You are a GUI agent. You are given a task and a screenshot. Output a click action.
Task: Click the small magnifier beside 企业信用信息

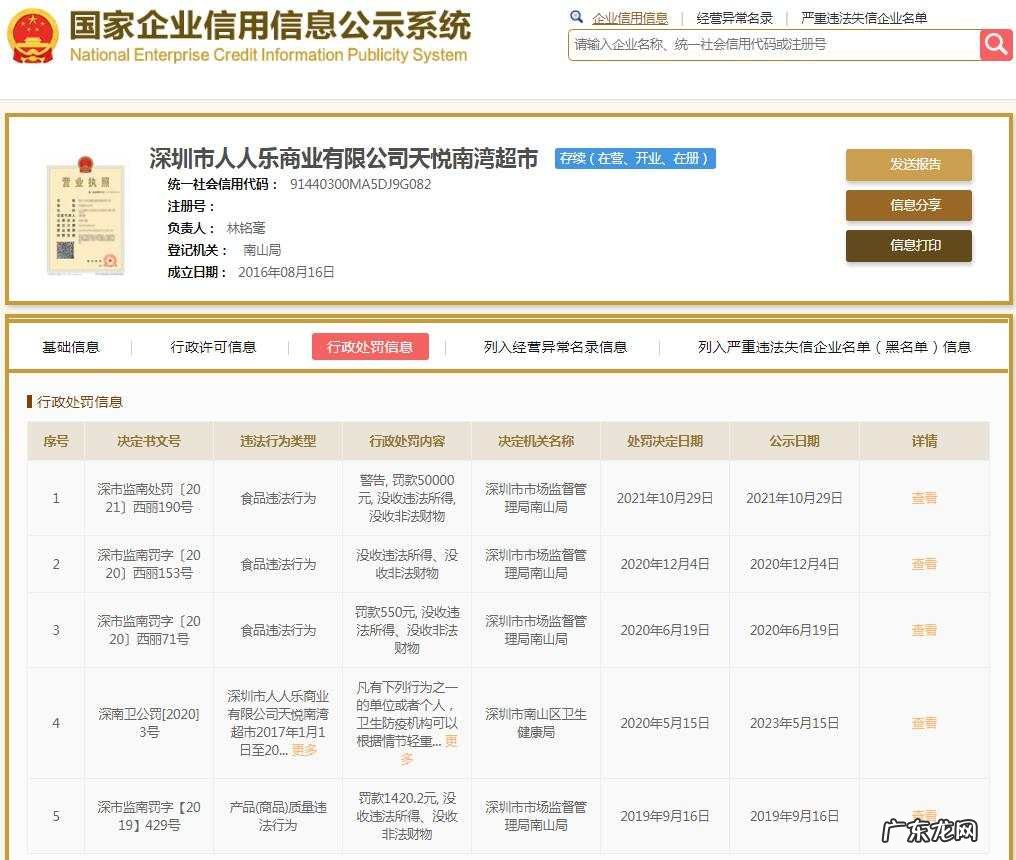575,17
